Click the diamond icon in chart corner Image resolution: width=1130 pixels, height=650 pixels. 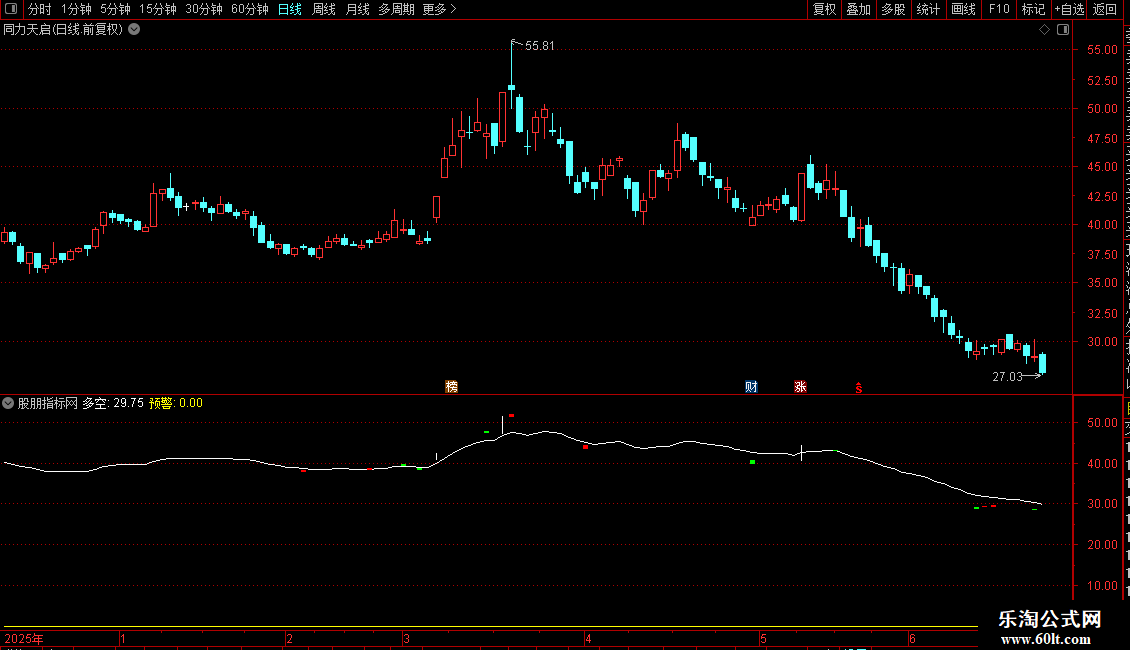(x=1044, y=30)
